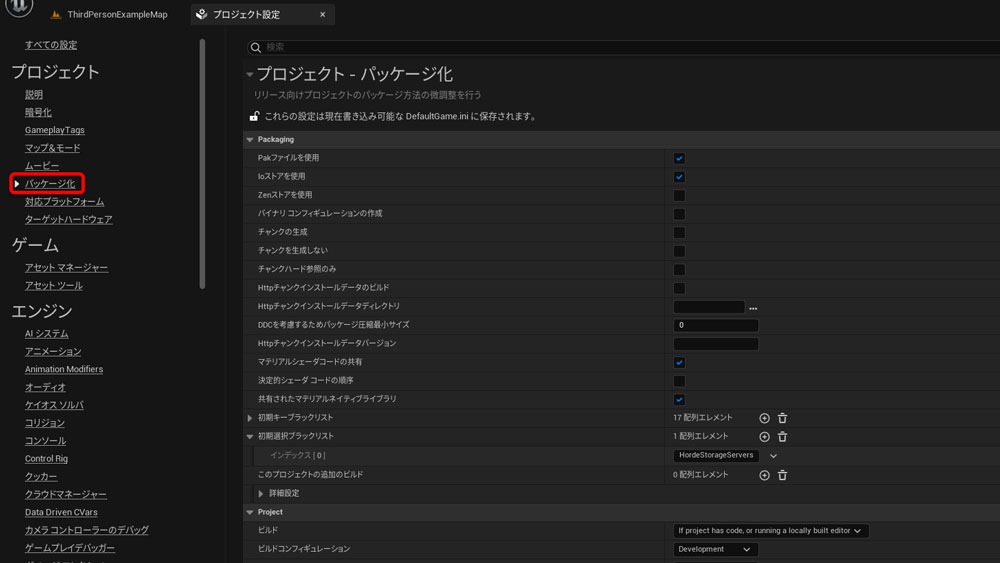Enable the チャンクを生成しない checkbox
This screenshot has width=1000, height=563.
(679, 251)
